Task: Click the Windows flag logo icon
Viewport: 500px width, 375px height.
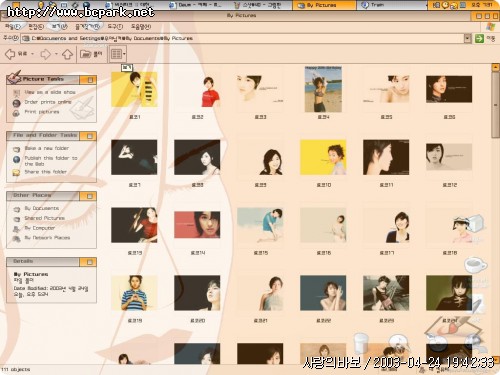Action: click(490, 27)
